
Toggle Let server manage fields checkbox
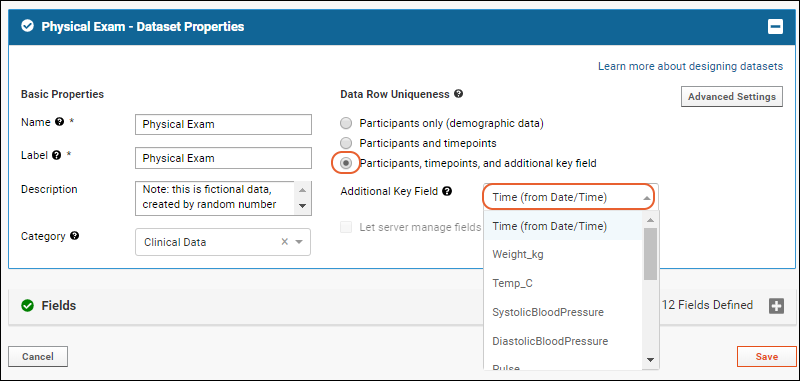tap(346, 227)
